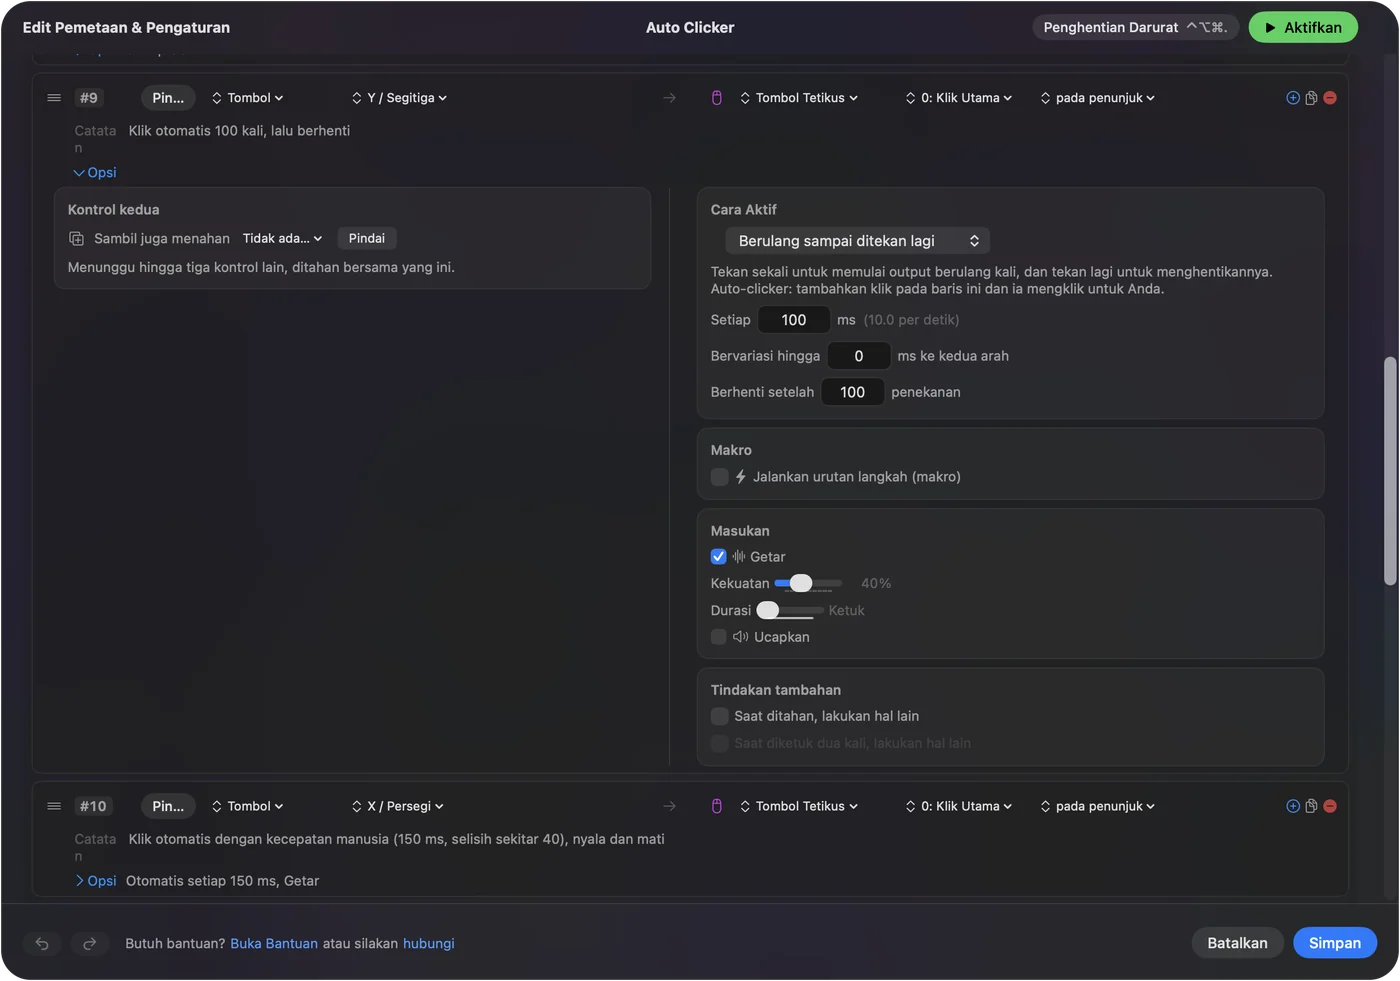Duplicate mapping row #10

(x=1311, y=806)
